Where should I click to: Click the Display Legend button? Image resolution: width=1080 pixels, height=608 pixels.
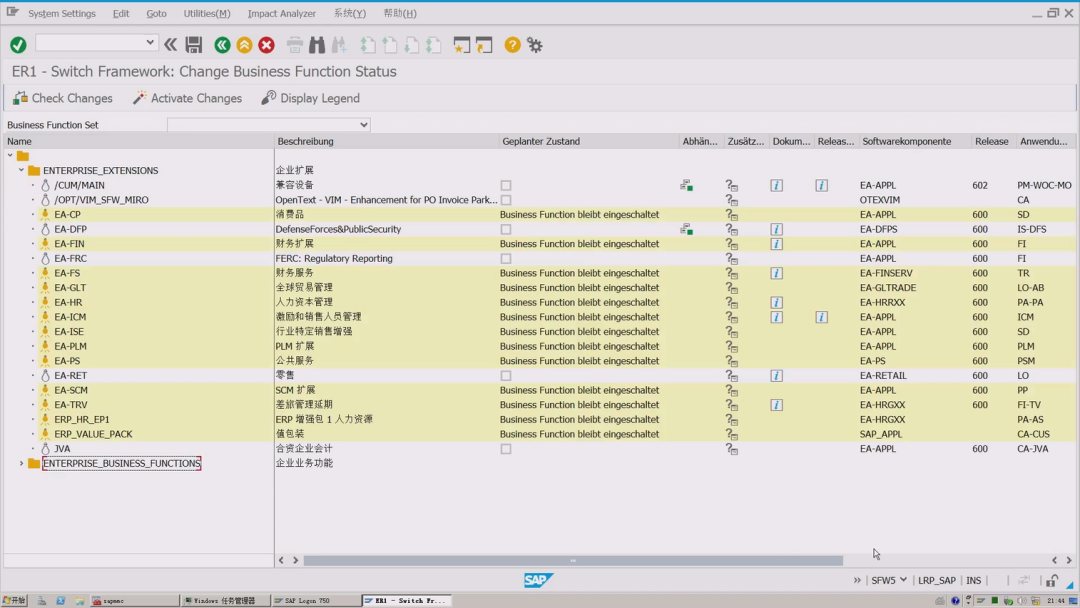tap(311, 98)
